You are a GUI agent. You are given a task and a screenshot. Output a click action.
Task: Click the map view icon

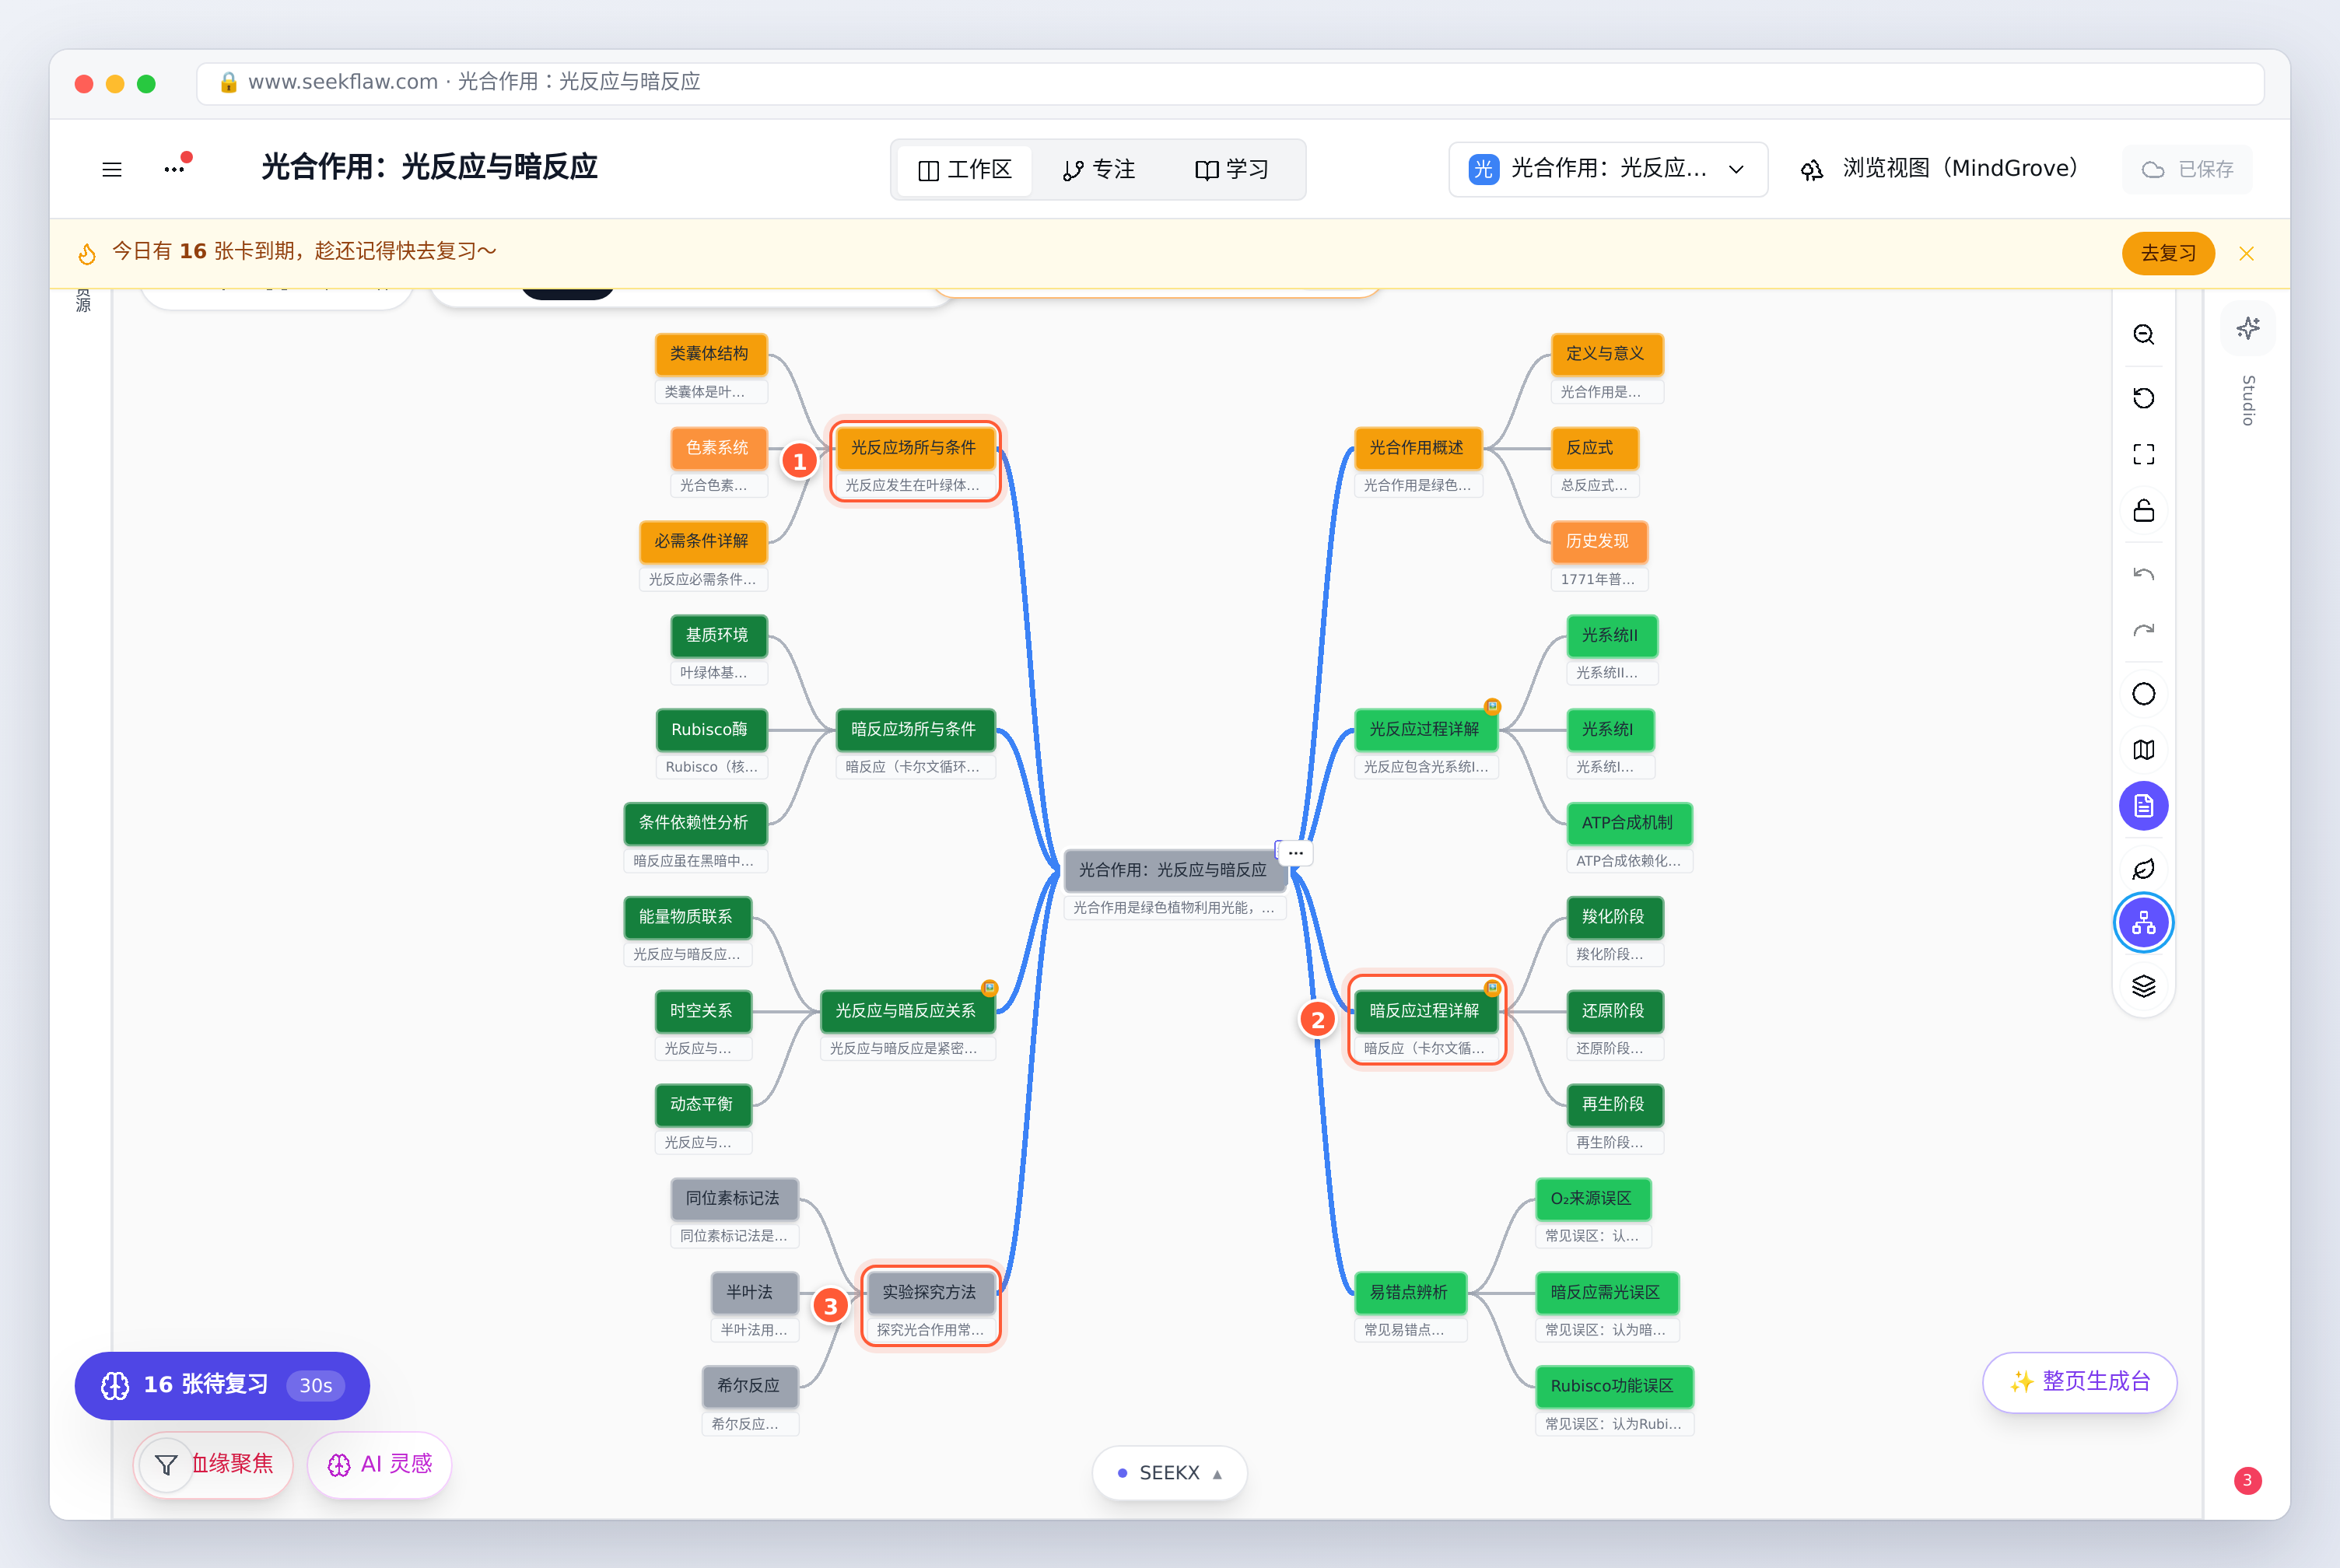click(2143, 750)
